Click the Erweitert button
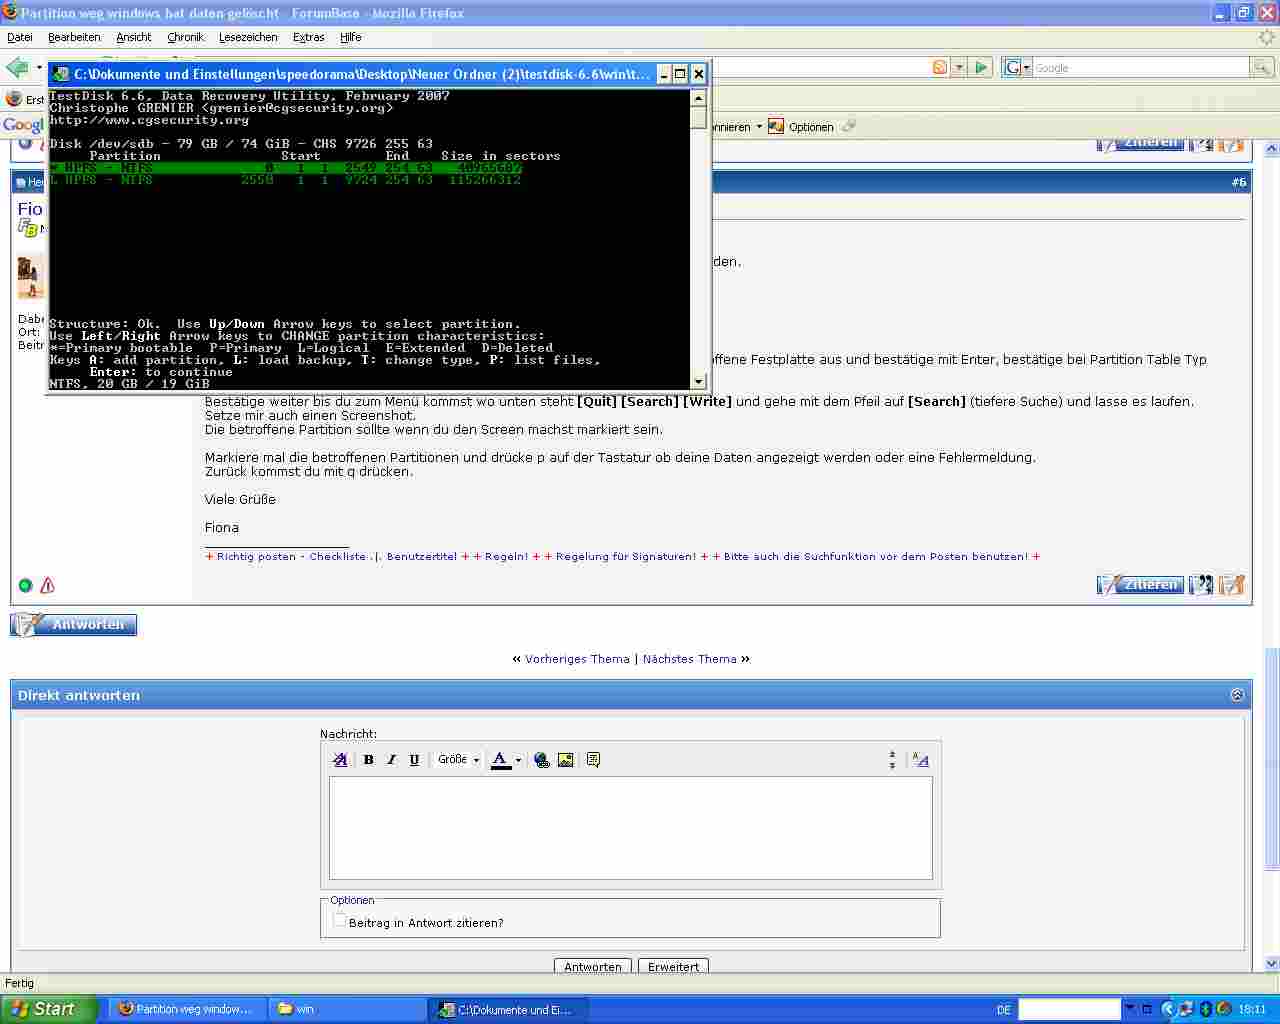 pos(674,967)
